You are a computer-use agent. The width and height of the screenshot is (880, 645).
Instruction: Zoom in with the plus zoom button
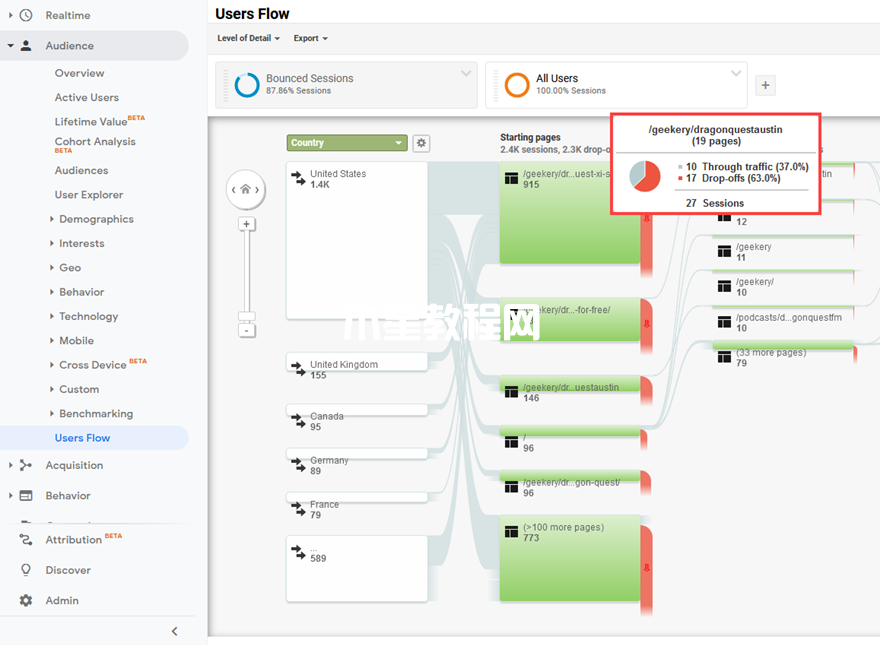[x=246, y=224]
